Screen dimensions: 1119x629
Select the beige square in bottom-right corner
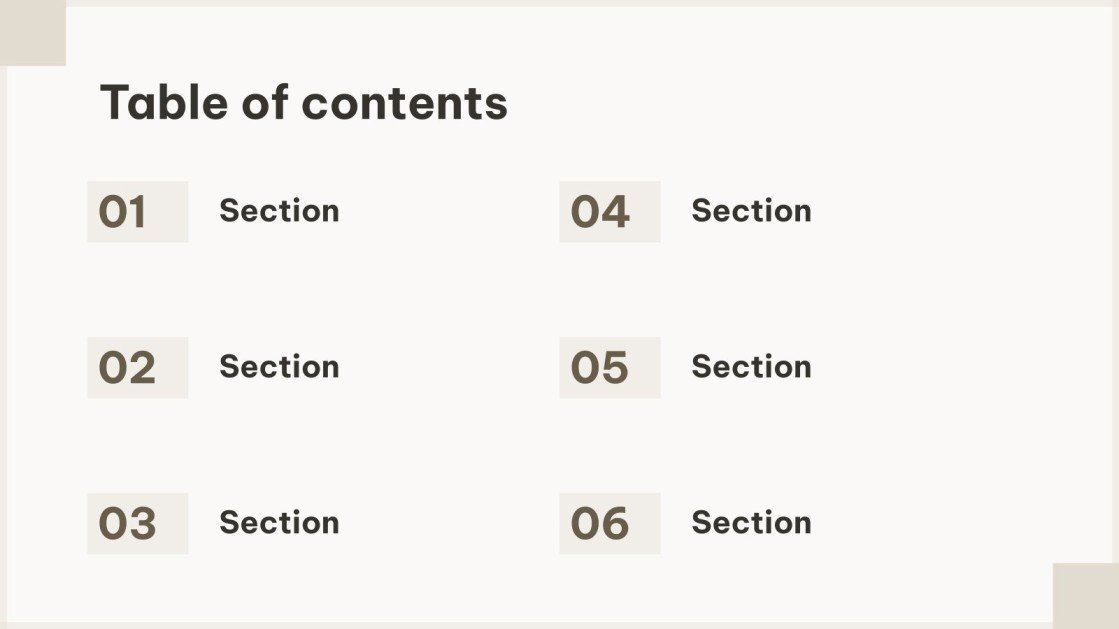[x=1085, y=595]
